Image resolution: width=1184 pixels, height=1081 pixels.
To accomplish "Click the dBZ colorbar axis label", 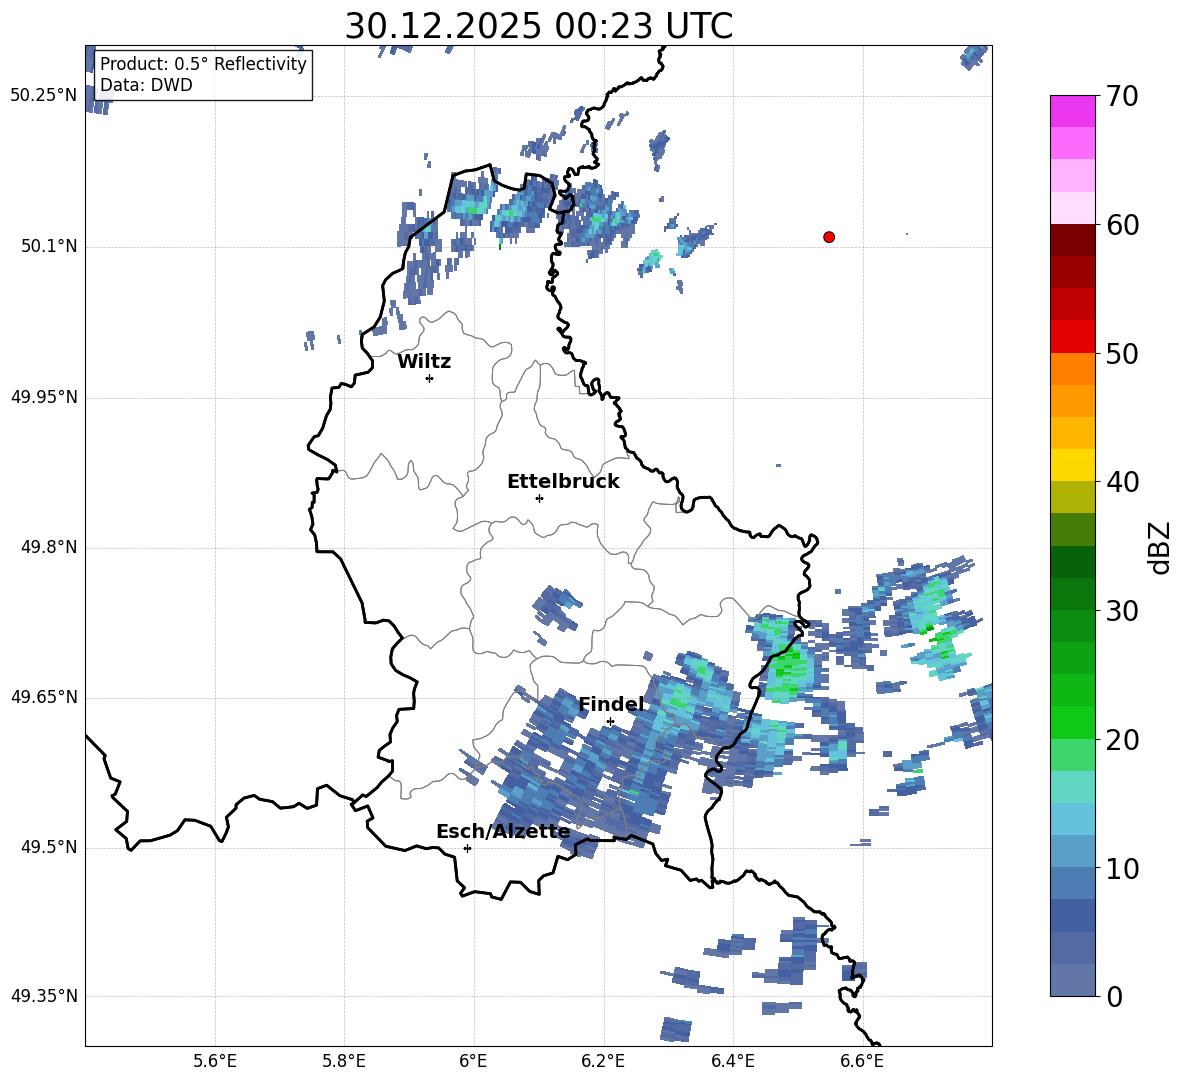I will point(1161,547).
